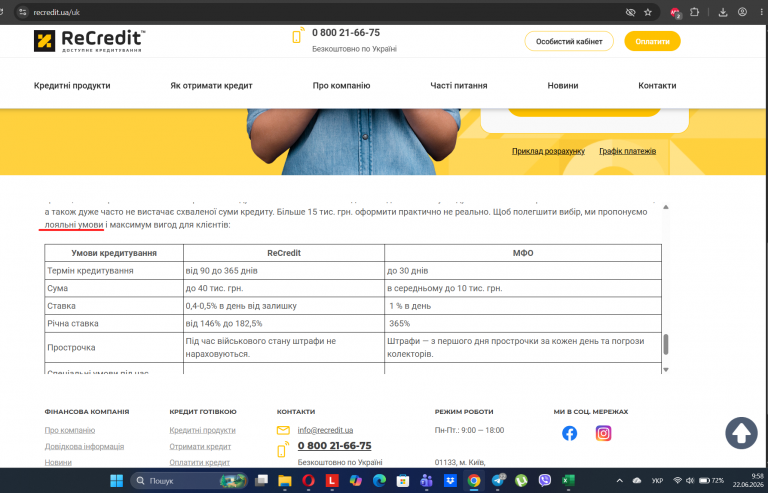Click footer link Про компанію
Image resolution: width=768 pixels, height=493 pixels.
[70, 430]
